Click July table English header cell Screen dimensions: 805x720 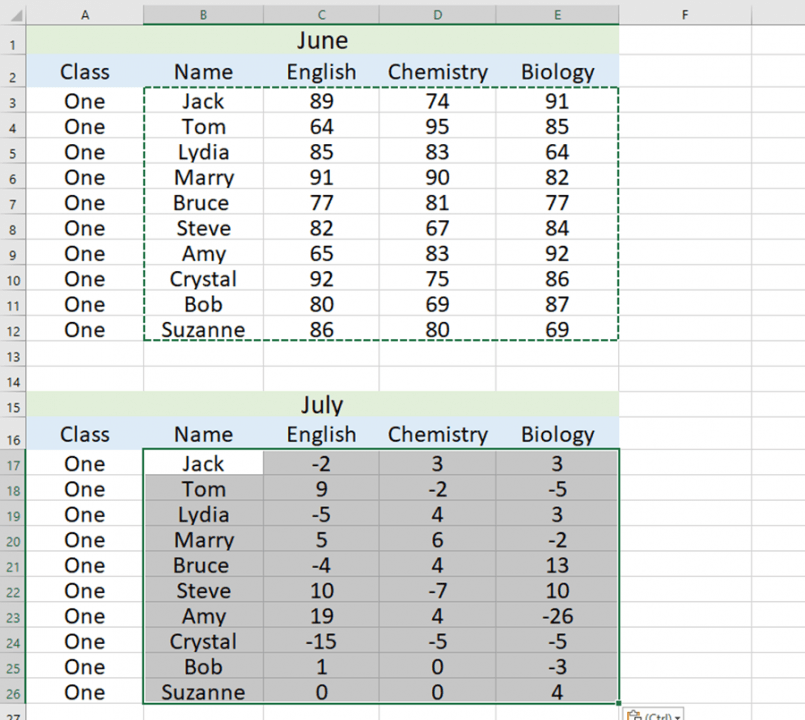point(321,434)
